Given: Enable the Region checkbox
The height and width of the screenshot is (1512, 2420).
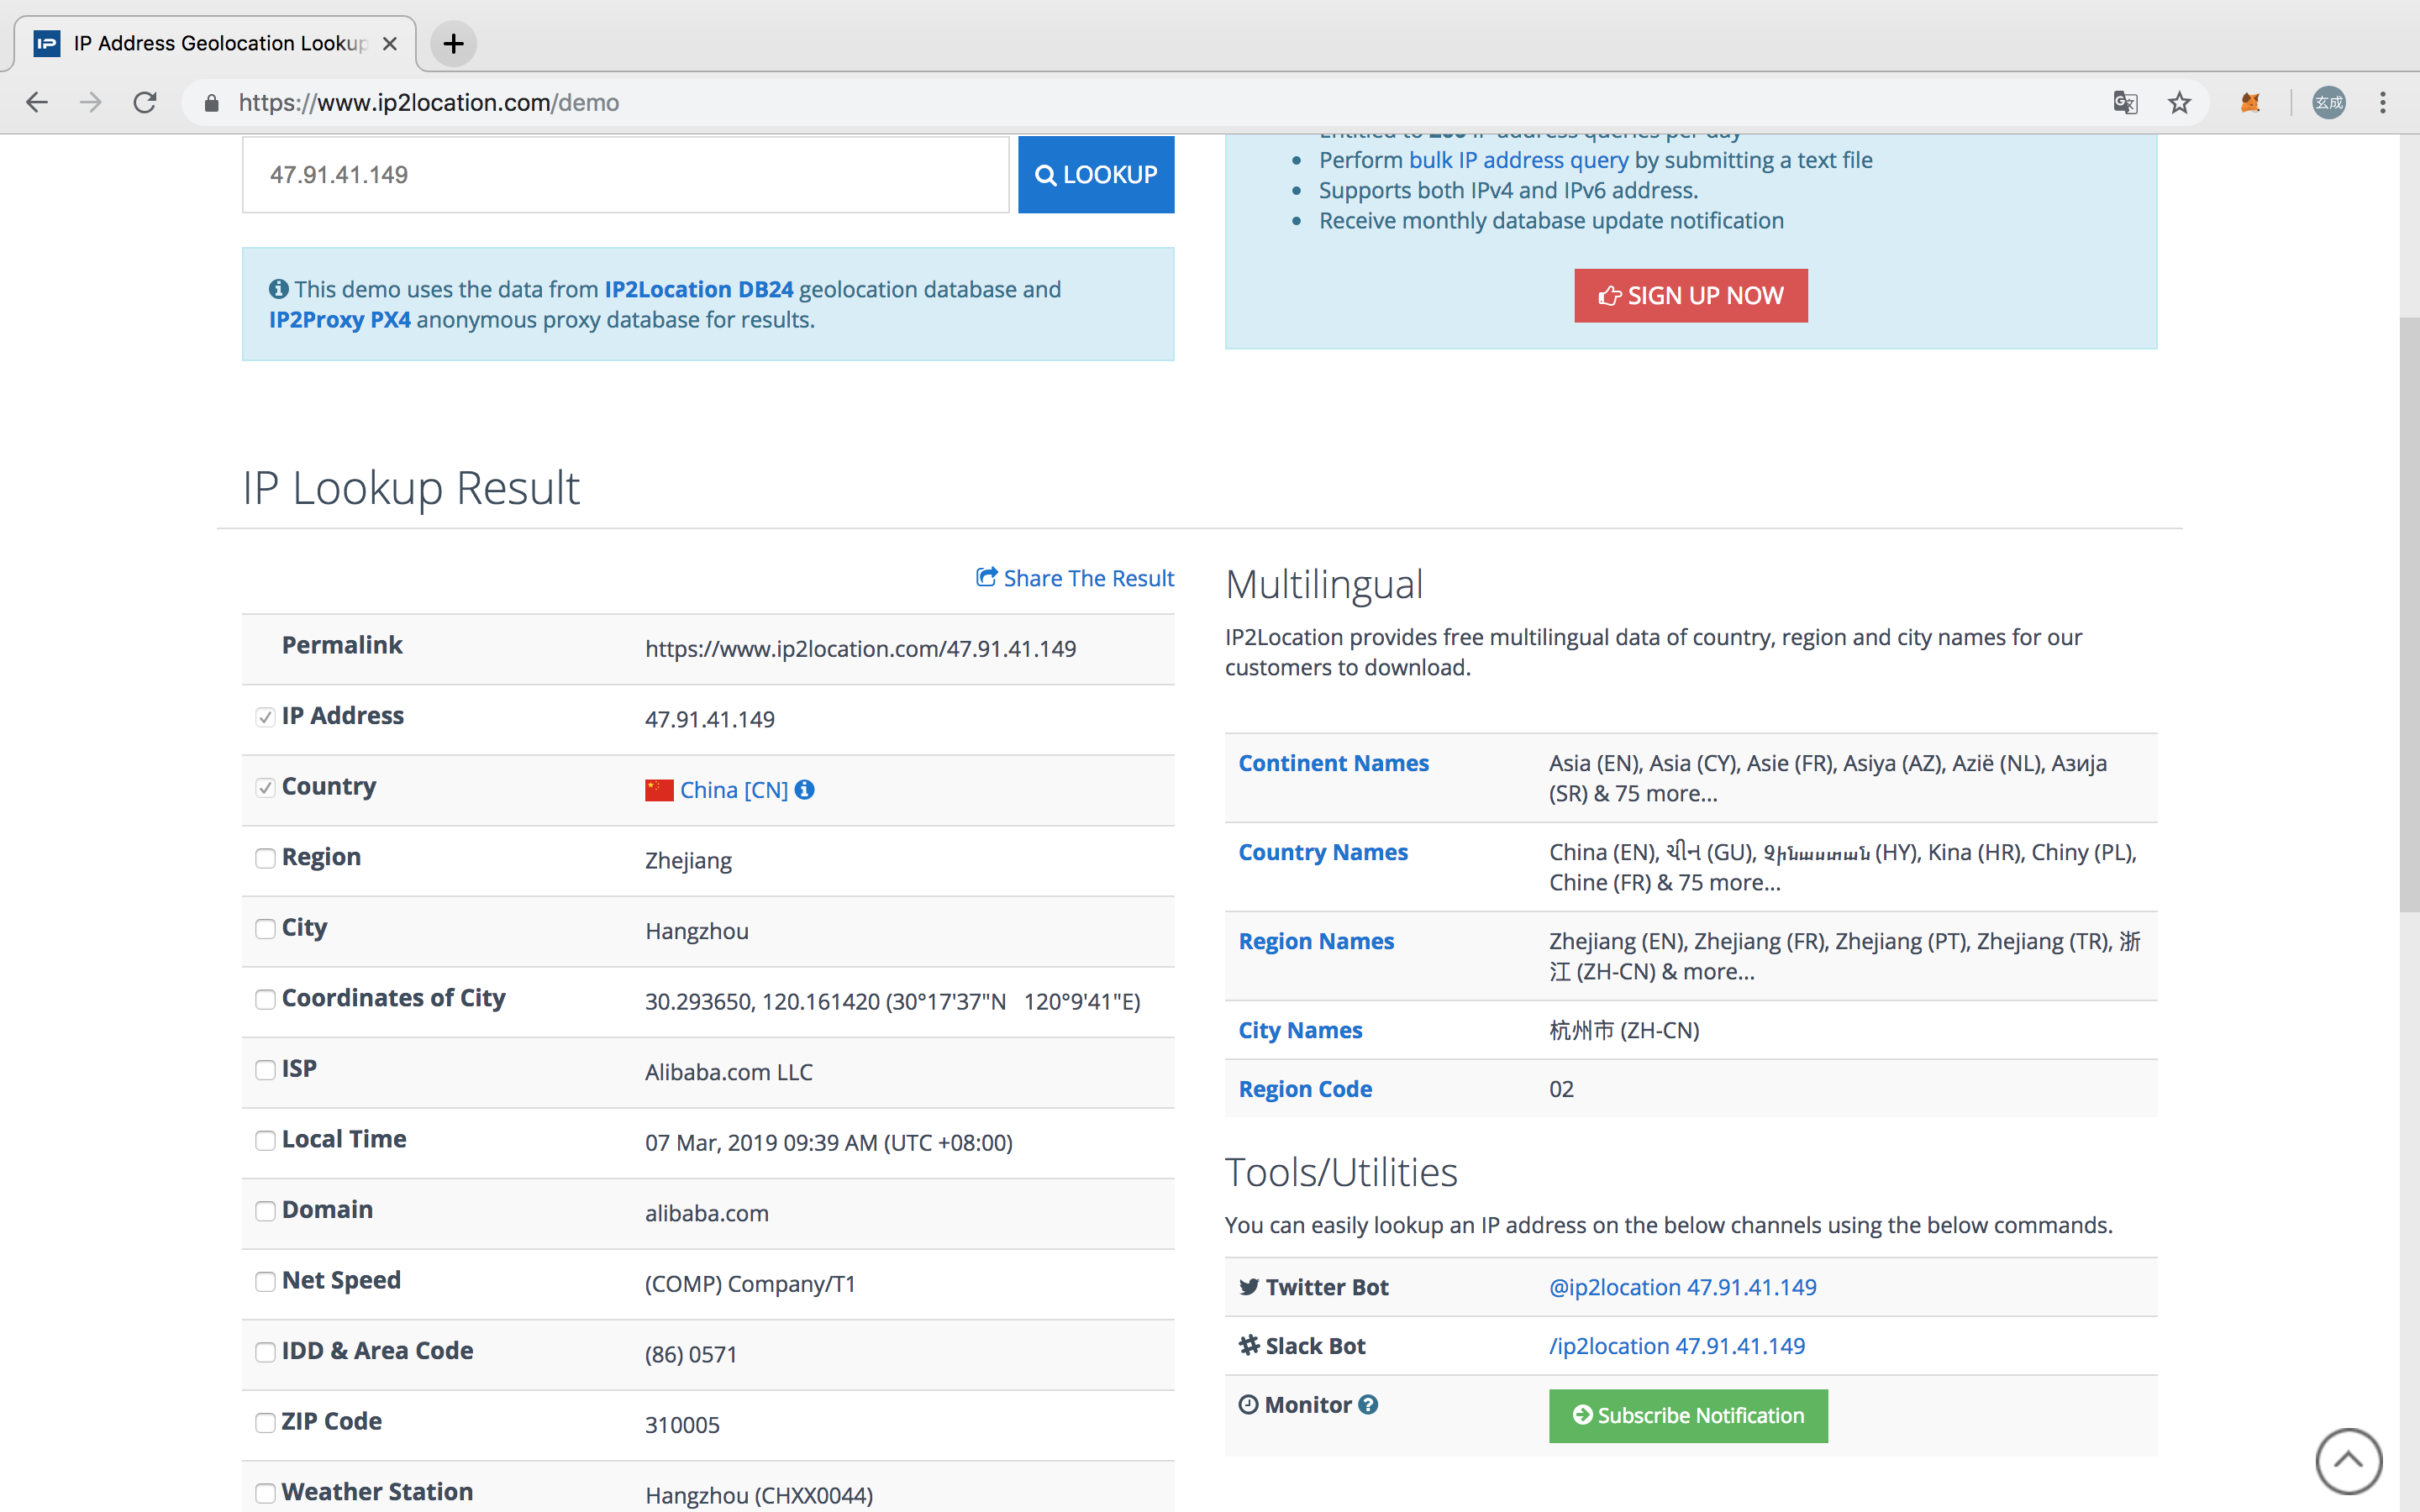Looking at the screenshot, I should click(x=265, y=859).
